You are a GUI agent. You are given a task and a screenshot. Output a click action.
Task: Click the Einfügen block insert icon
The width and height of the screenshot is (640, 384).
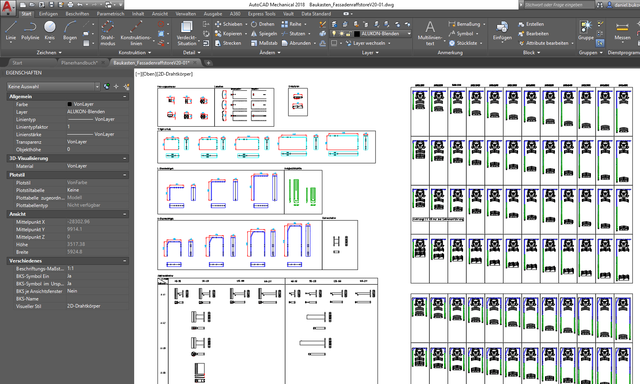[502, 31]
